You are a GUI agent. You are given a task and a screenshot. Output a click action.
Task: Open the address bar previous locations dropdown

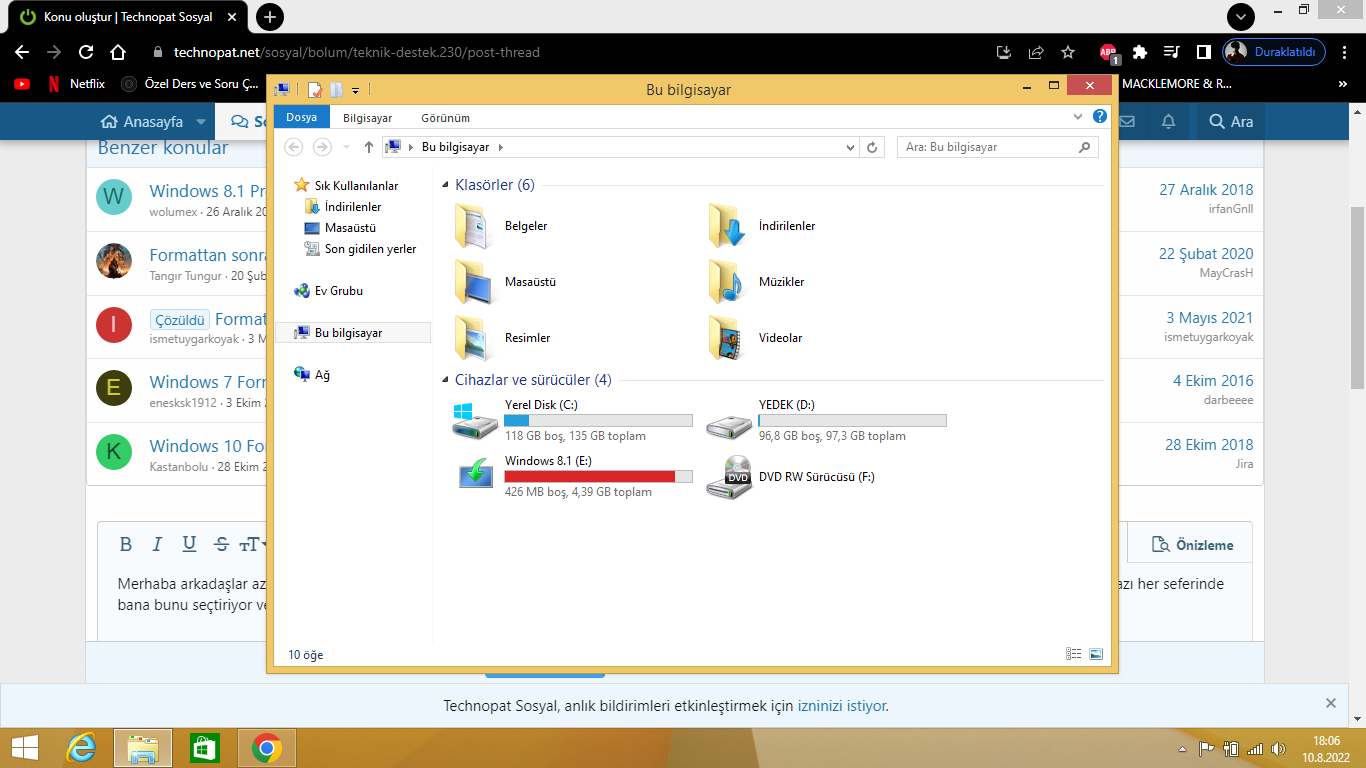click(851, 147)
